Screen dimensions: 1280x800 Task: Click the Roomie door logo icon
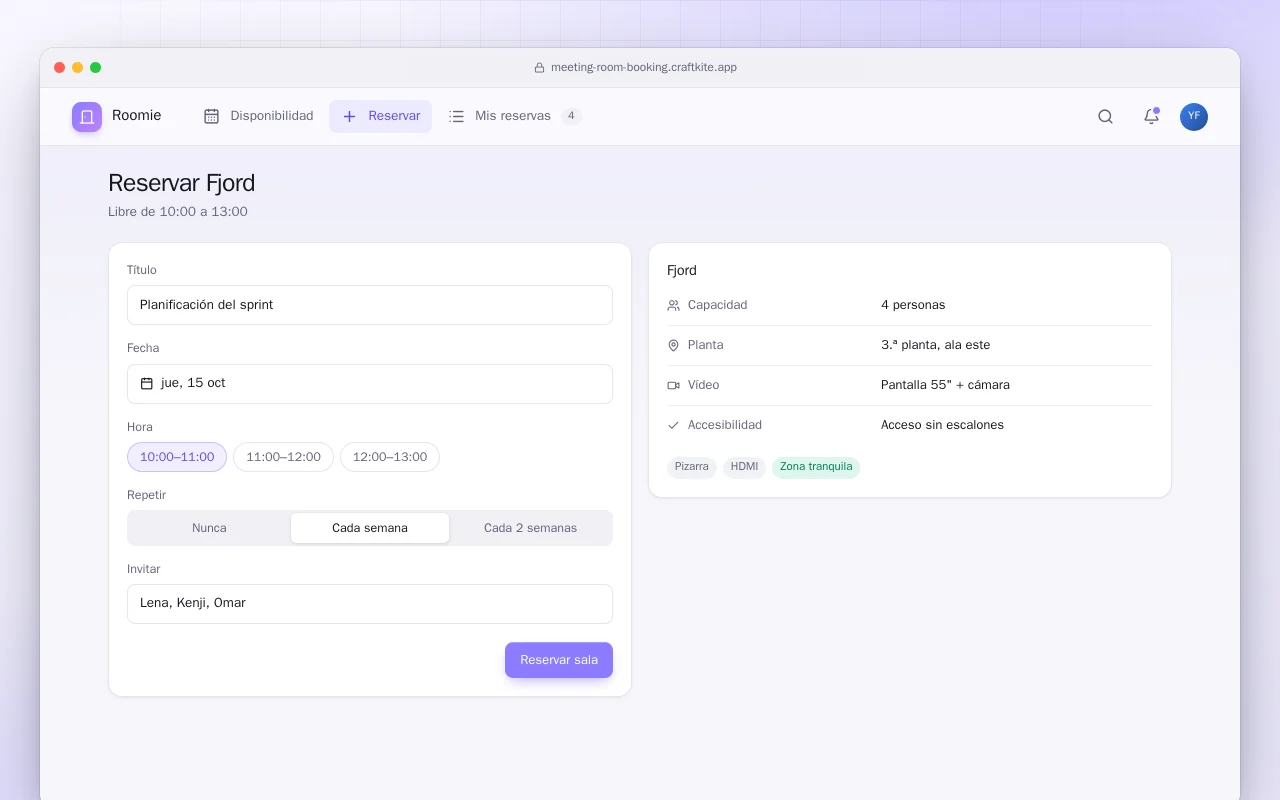tap(87, 117)
